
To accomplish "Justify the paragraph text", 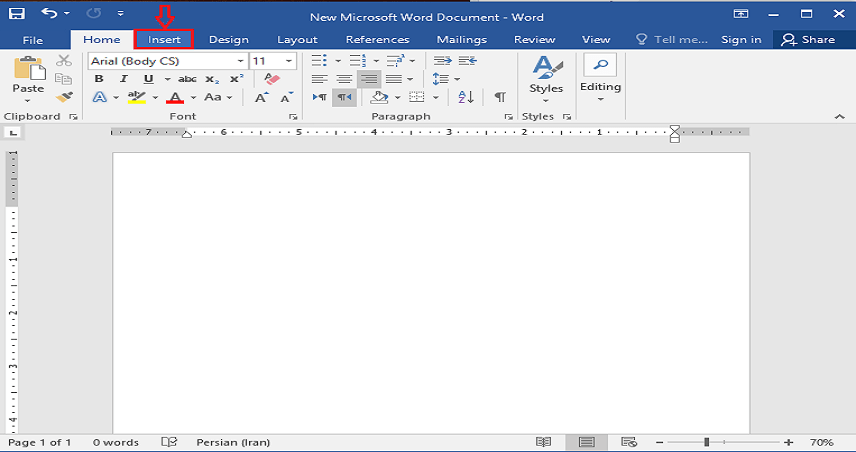I will pos(394,79).
